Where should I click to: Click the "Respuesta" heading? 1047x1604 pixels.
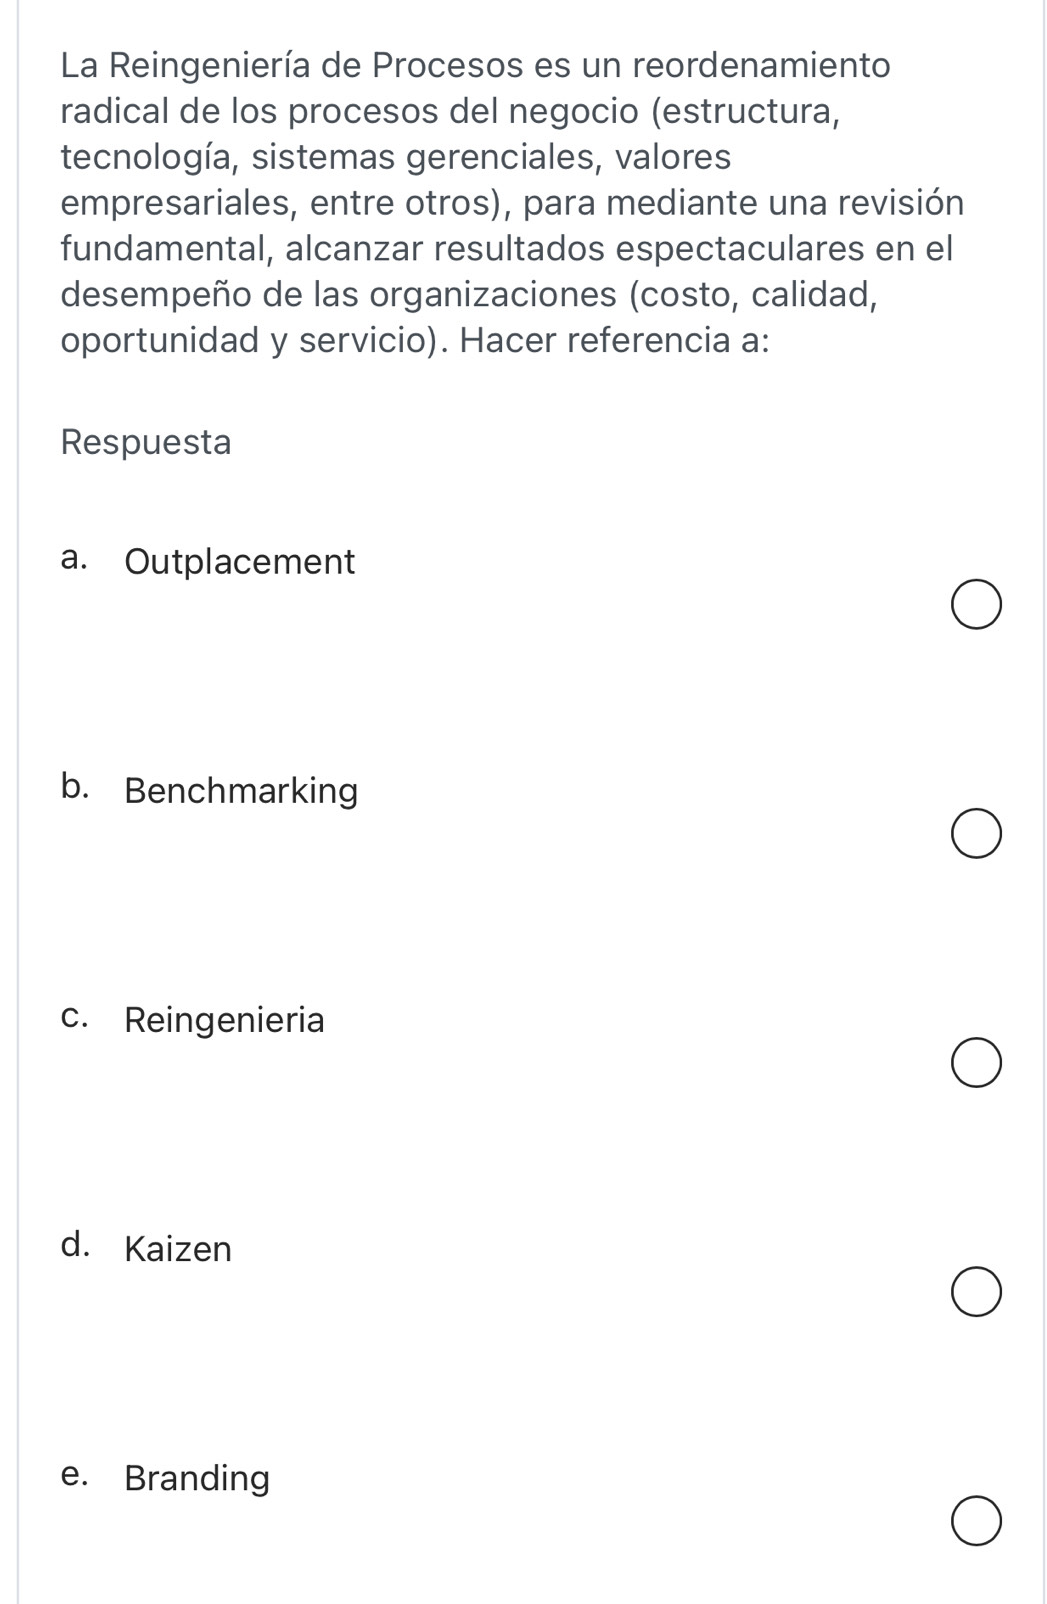pyautogui.click(x=146, y=442)
